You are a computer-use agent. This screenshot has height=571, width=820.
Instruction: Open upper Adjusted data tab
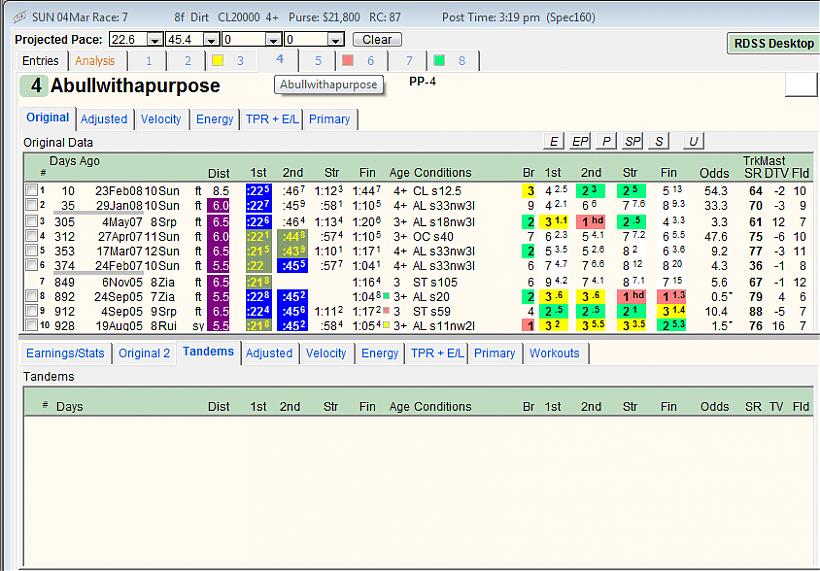pos(104,119)
